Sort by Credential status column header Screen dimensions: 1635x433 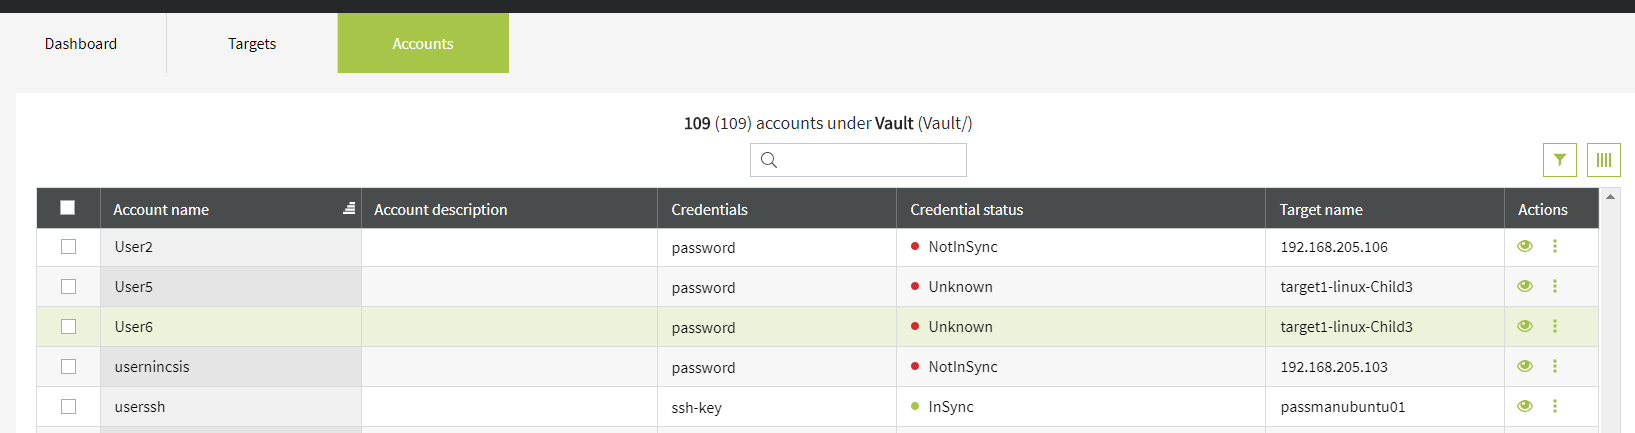[966, 209]
